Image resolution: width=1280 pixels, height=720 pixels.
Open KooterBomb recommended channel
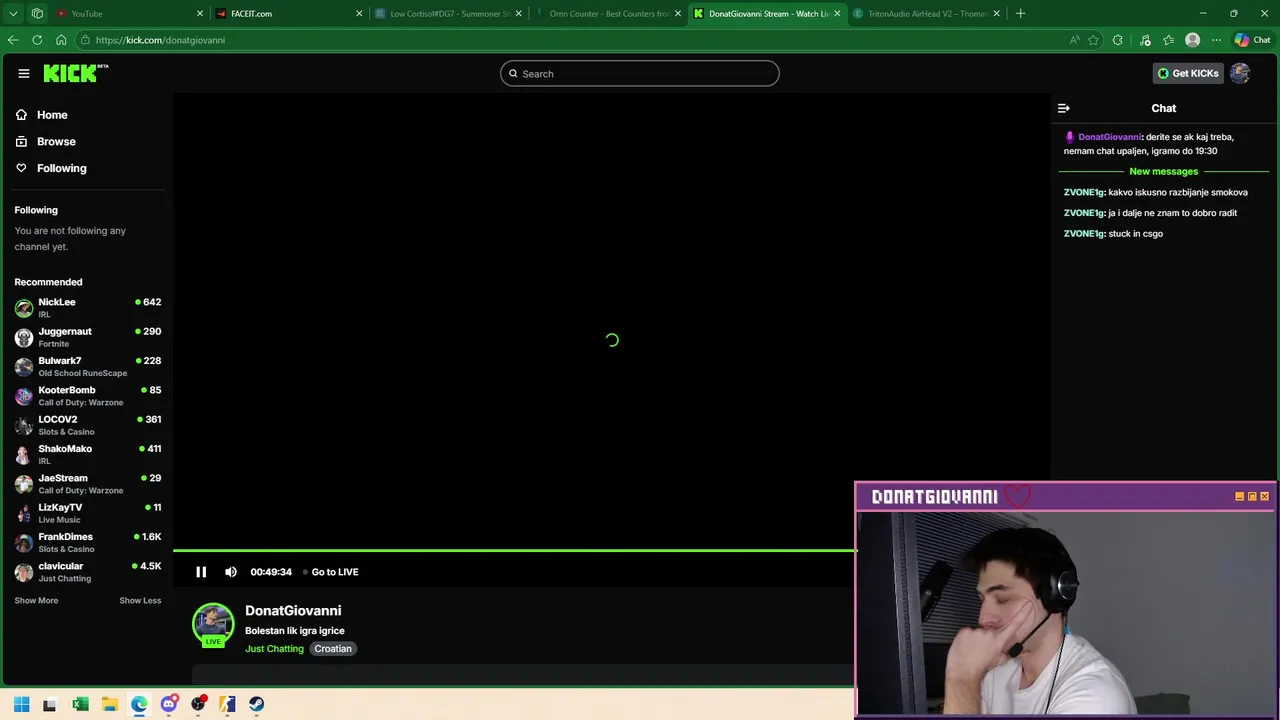tap(88, 395)
